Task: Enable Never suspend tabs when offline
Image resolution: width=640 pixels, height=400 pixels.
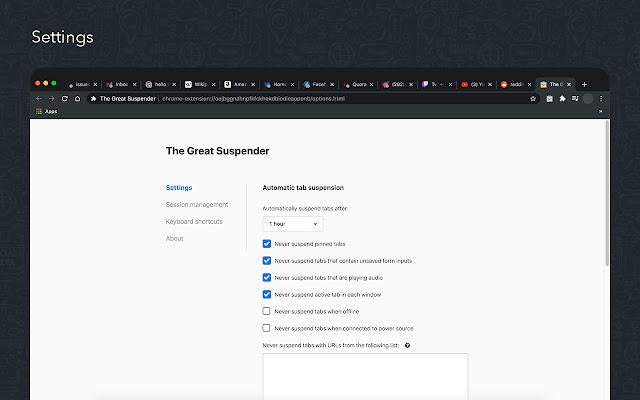Action: coord(267,311)
